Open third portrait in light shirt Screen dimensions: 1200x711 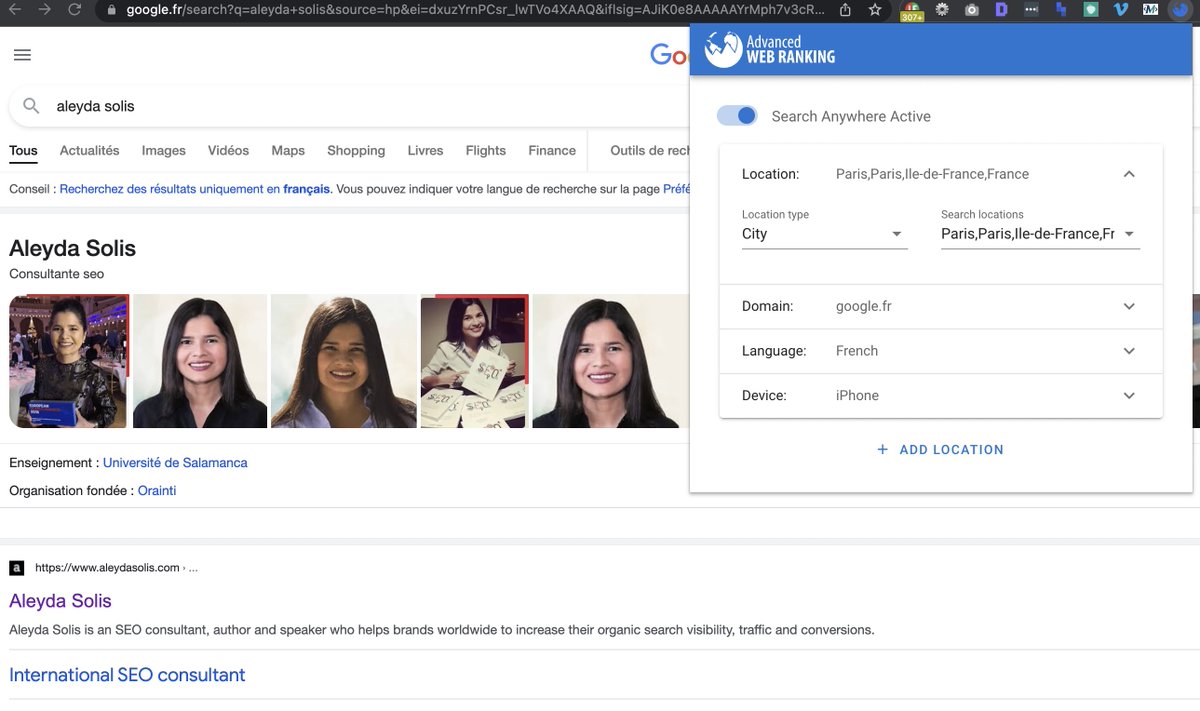point(344,361)
